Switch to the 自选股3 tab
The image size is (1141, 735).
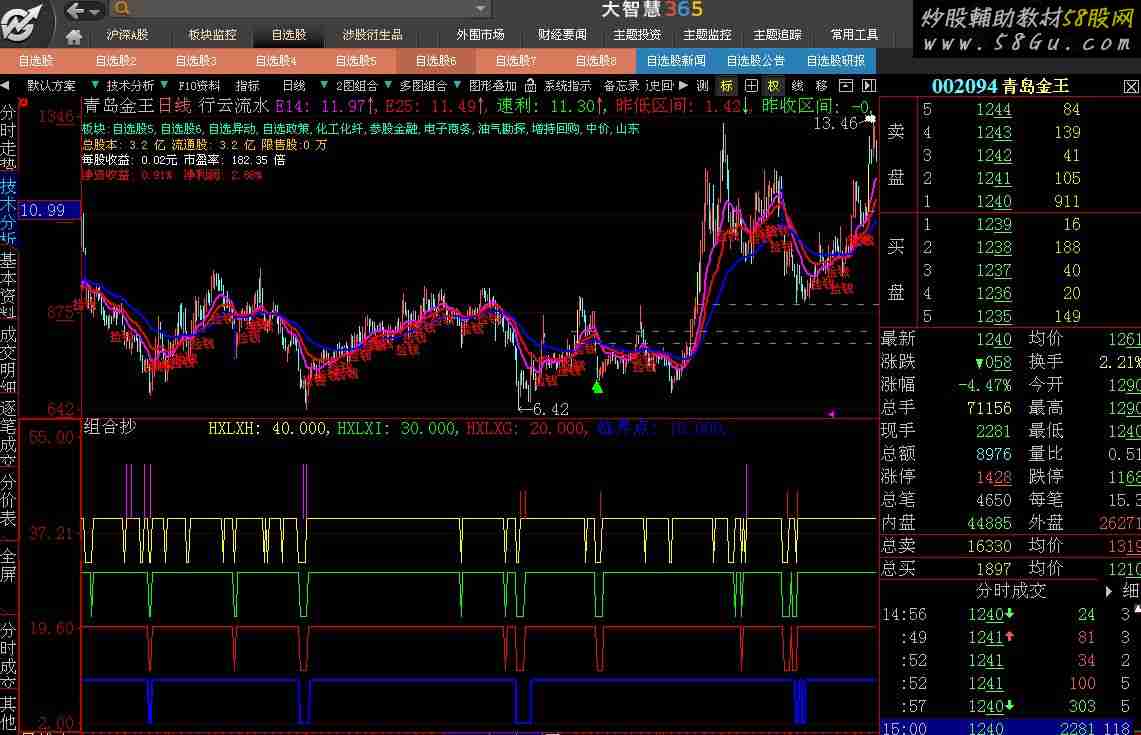pos(196,61)
